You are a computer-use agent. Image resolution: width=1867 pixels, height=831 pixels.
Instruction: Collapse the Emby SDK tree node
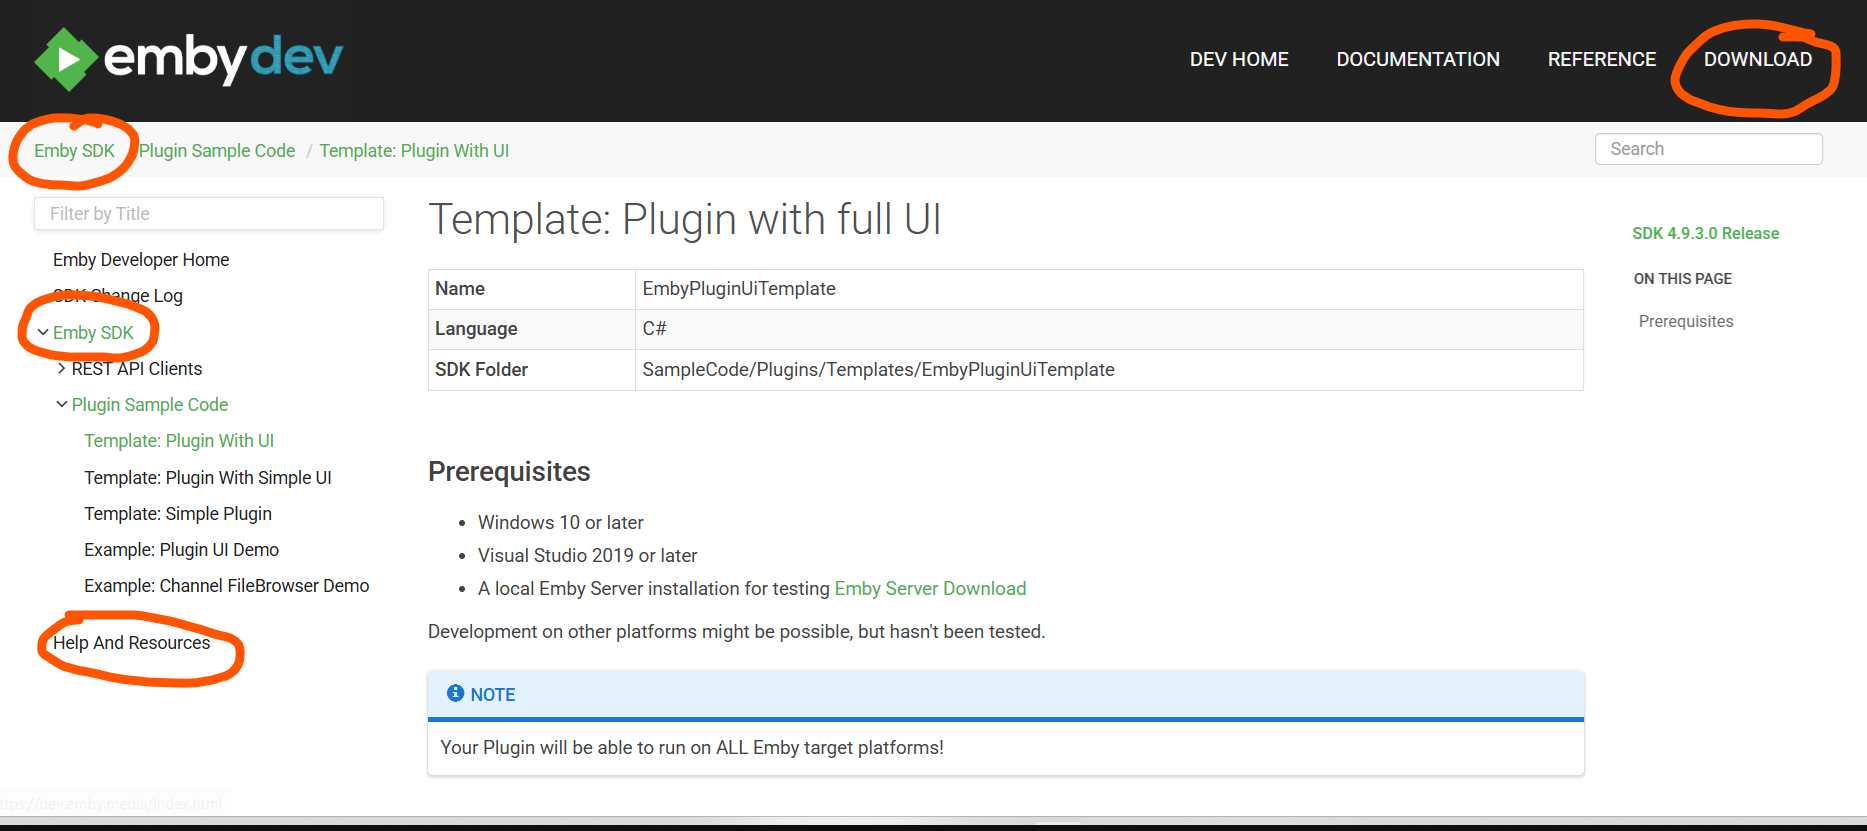[43, 332]
